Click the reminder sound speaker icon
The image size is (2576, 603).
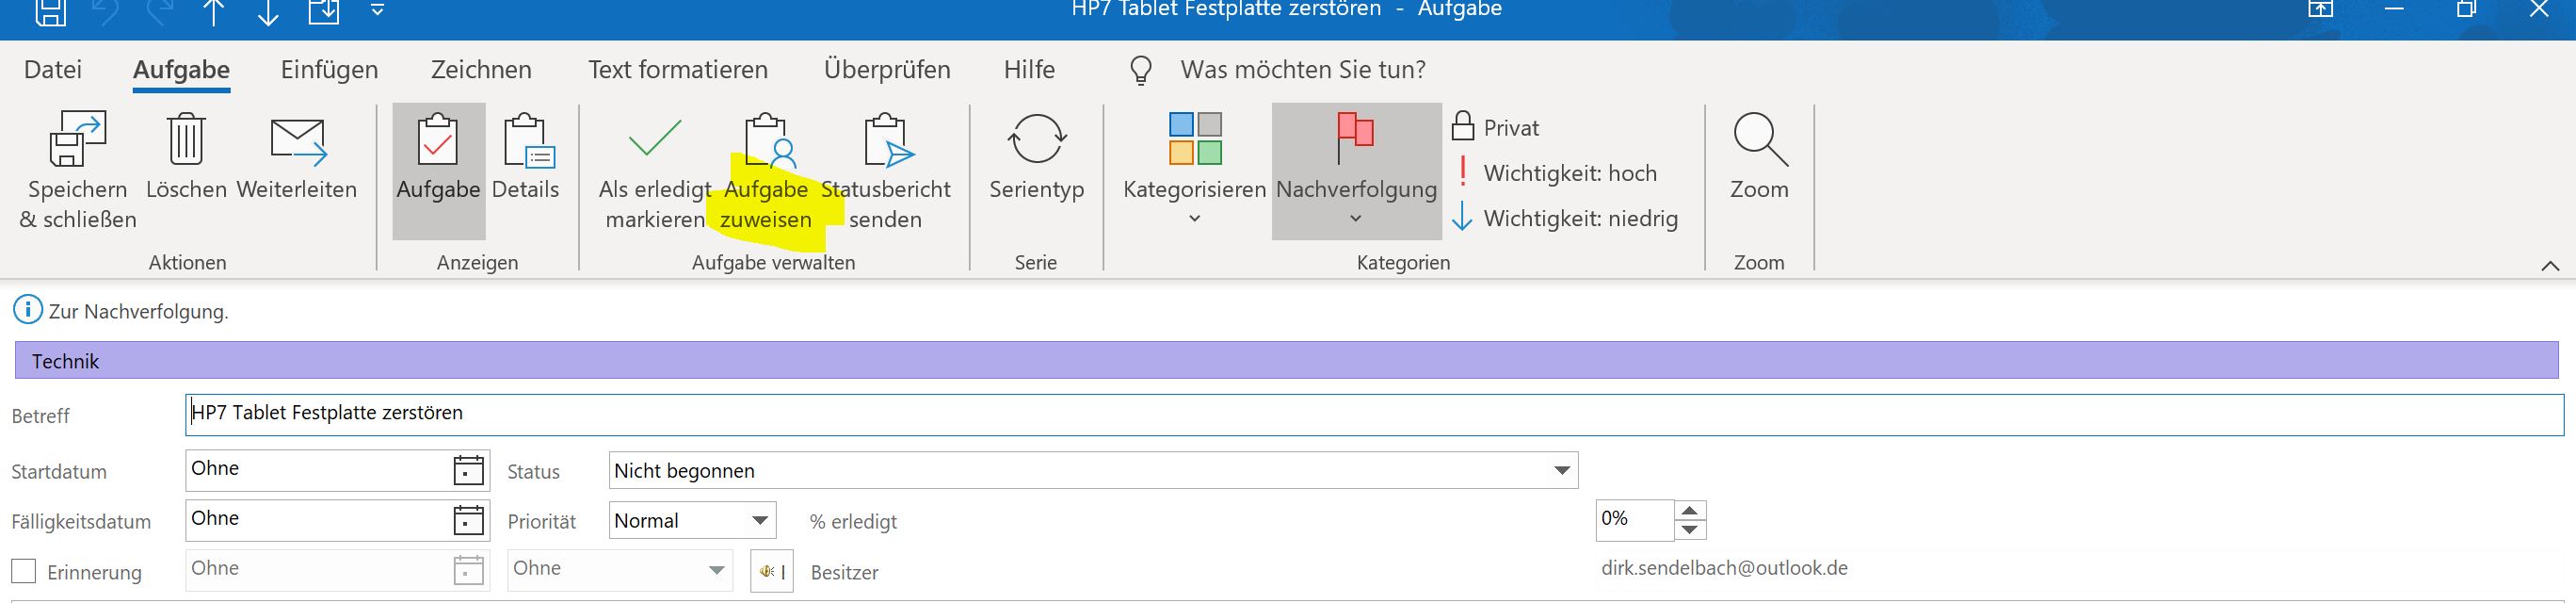pos(771,571)
